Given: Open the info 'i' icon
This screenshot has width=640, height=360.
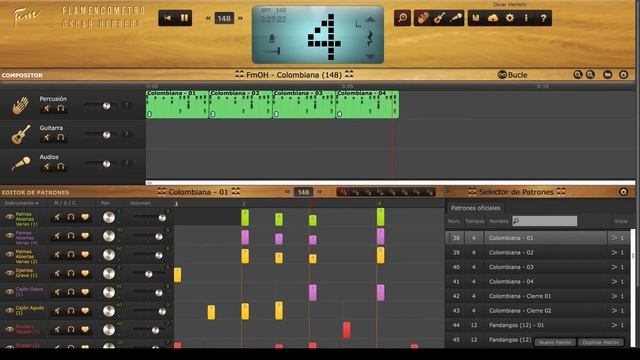Looking at the screenshot, I should [x=526, y=18].
